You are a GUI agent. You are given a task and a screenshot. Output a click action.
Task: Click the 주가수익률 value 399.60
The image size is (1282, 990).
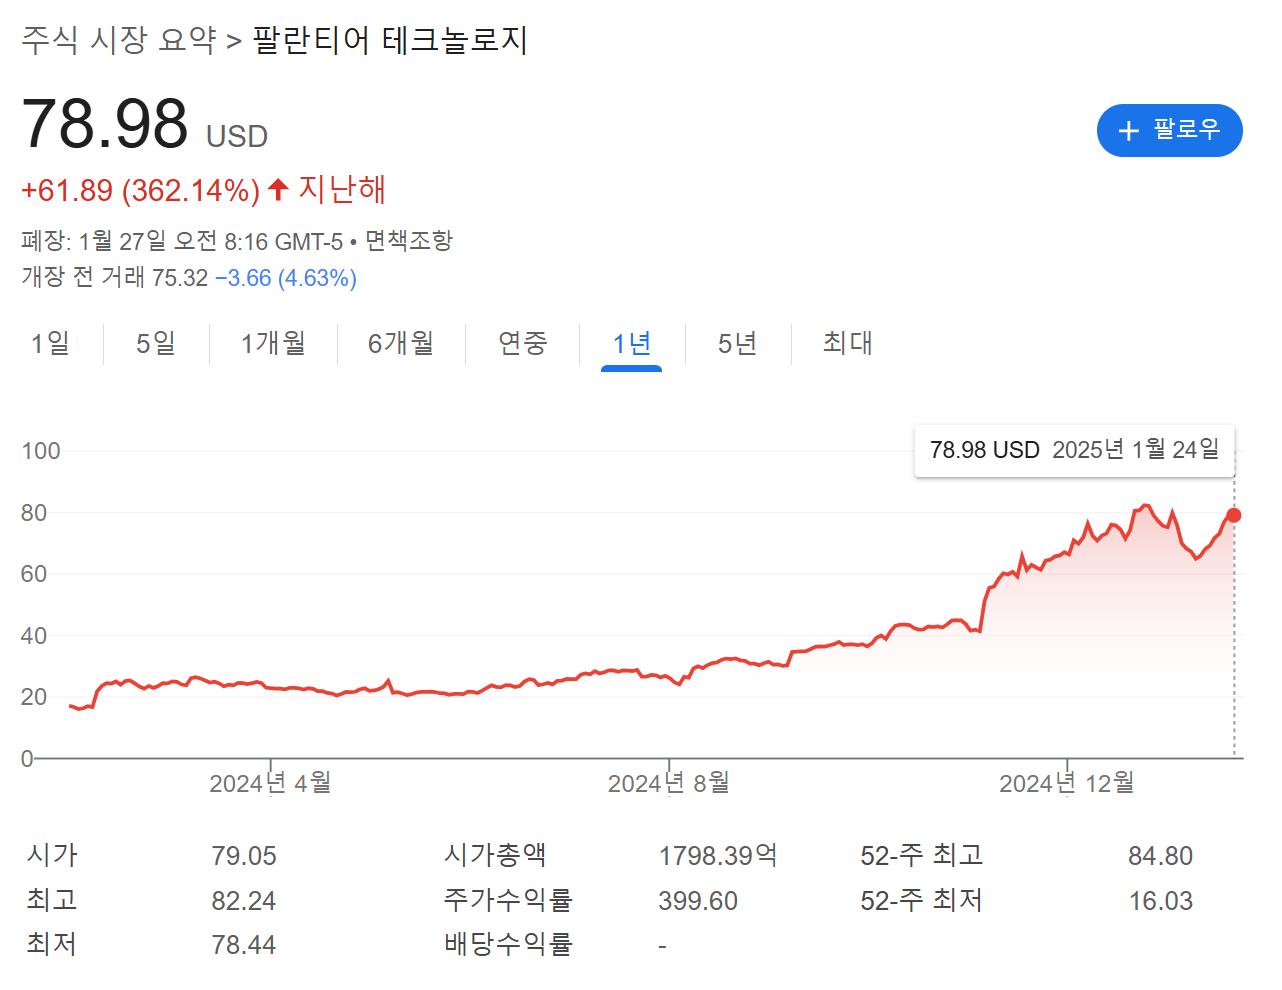(x=698, y=901)
